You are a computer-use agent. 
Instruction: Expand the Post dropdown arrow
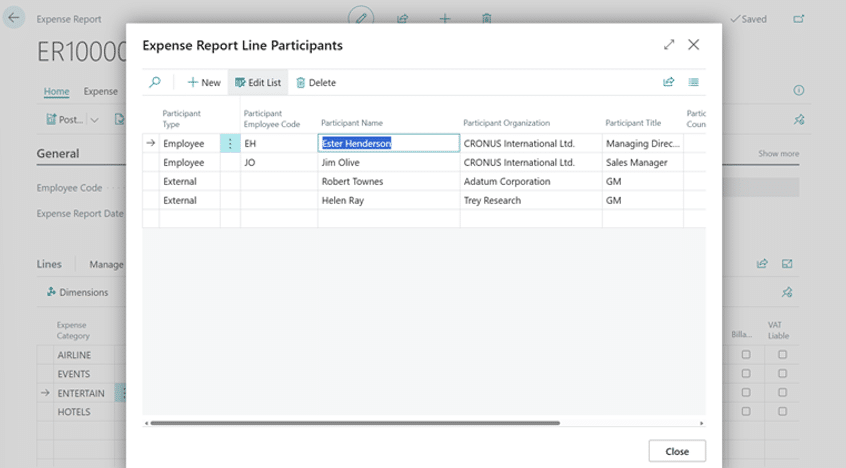95,120
